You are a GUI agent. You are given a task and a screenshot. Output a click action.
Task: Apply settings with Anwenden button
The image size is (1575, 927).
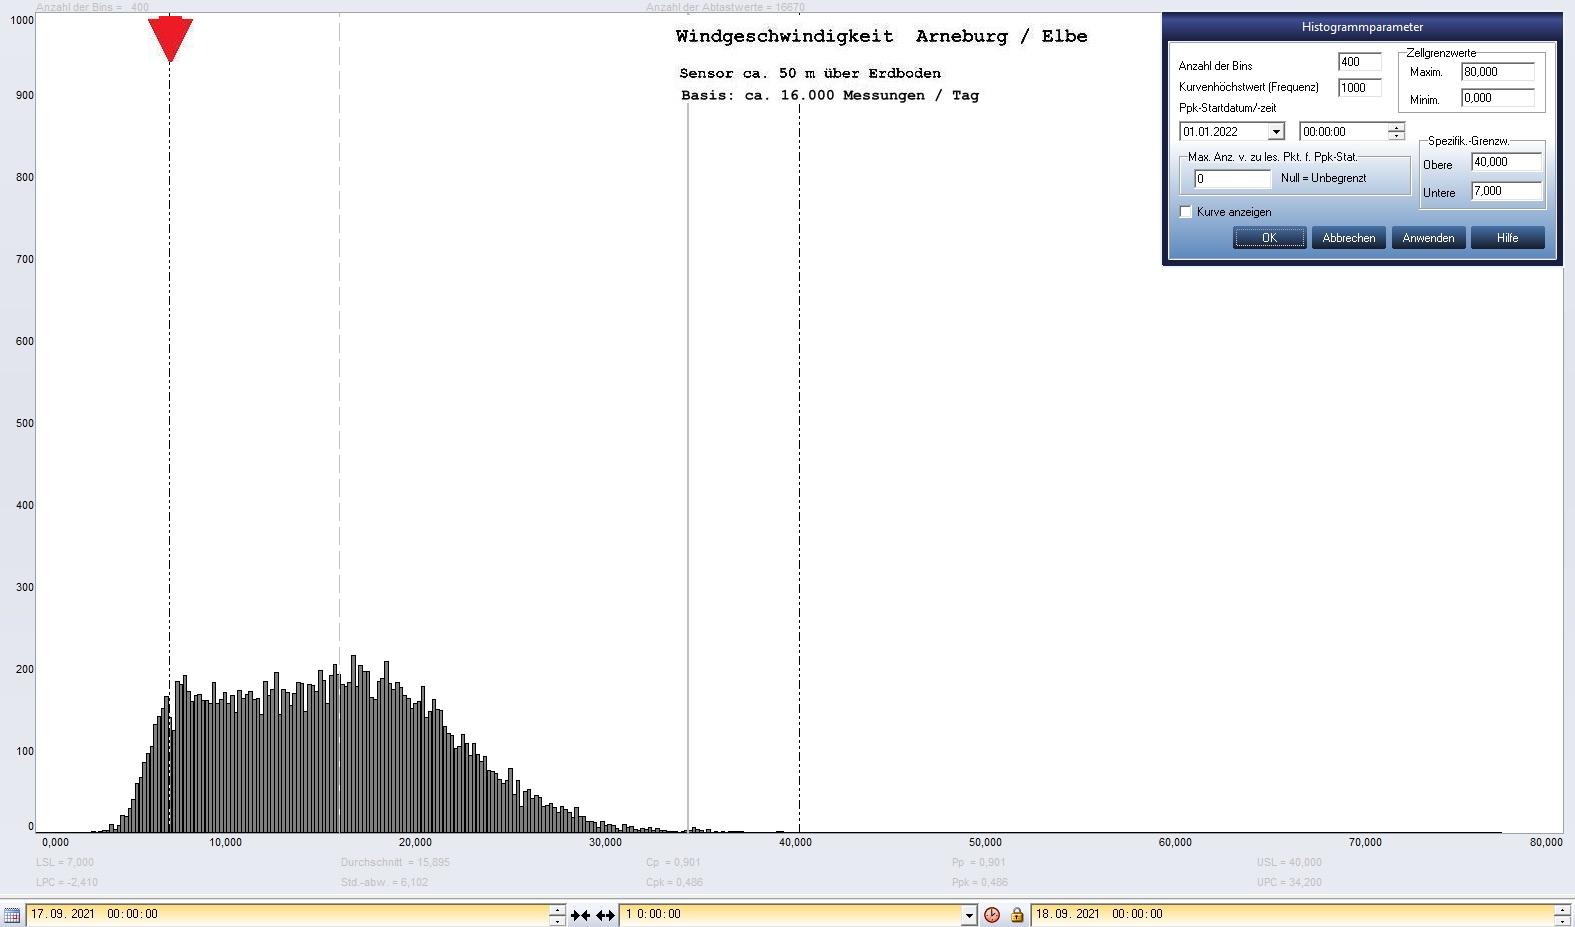tap(1427, 238)
